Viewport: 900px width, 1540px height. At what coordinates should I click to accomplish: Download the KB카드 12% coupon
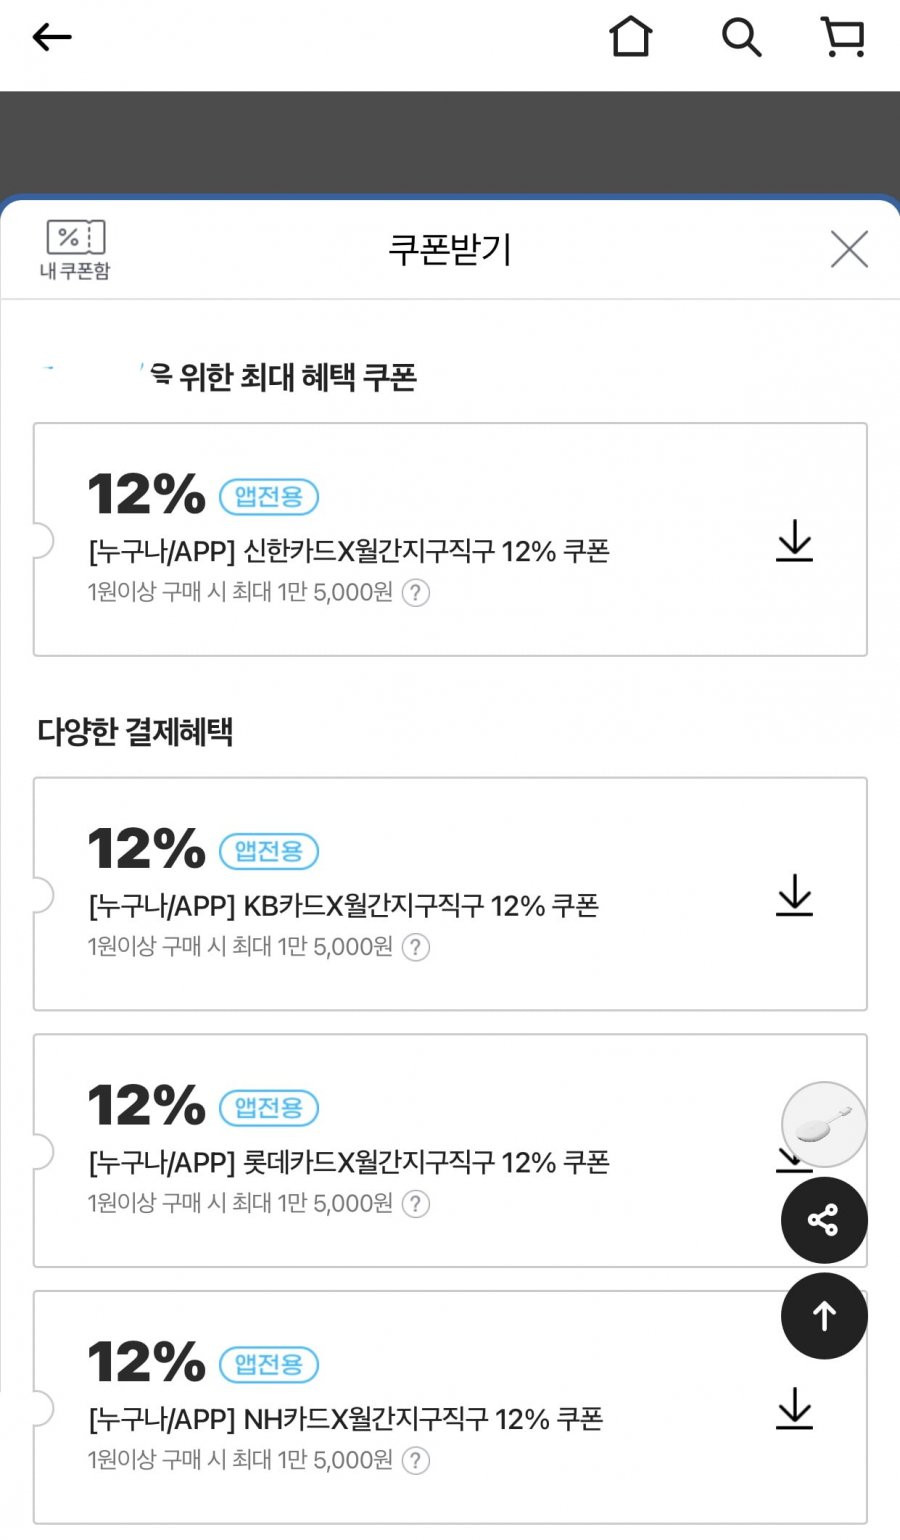click(795, 895)
